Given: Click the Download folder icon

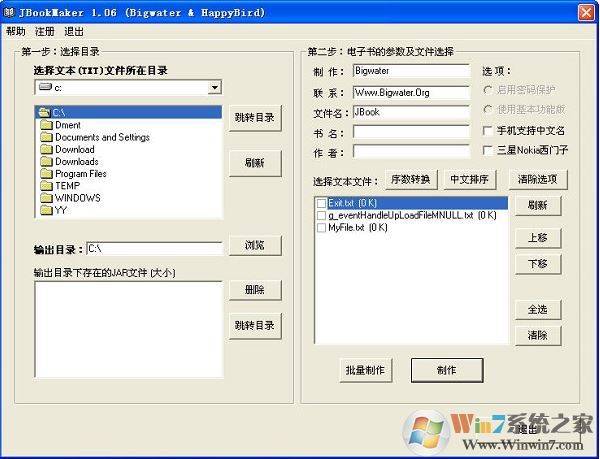Looking at the screenshot, I should coord(46,149).
